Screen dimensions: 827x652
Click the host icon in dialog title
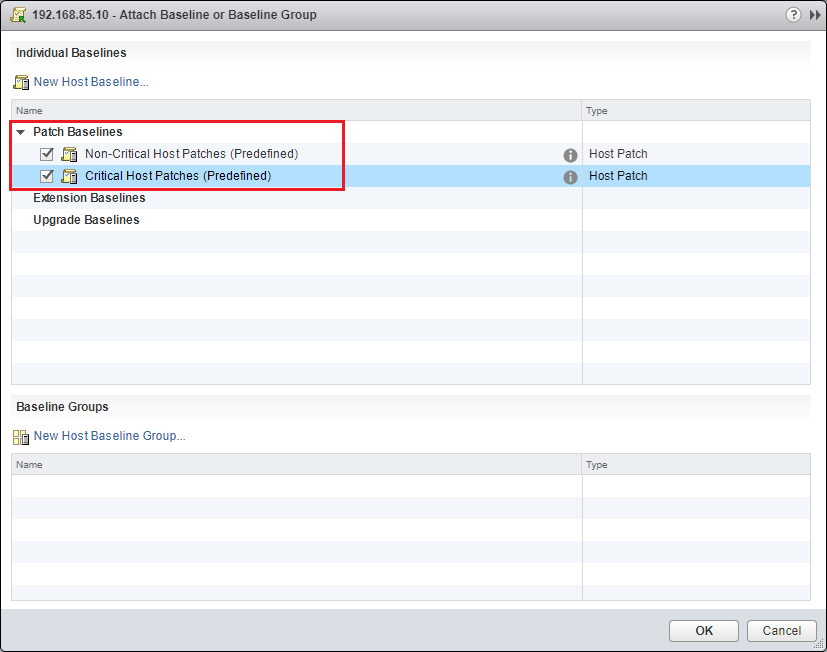point(18,15)
